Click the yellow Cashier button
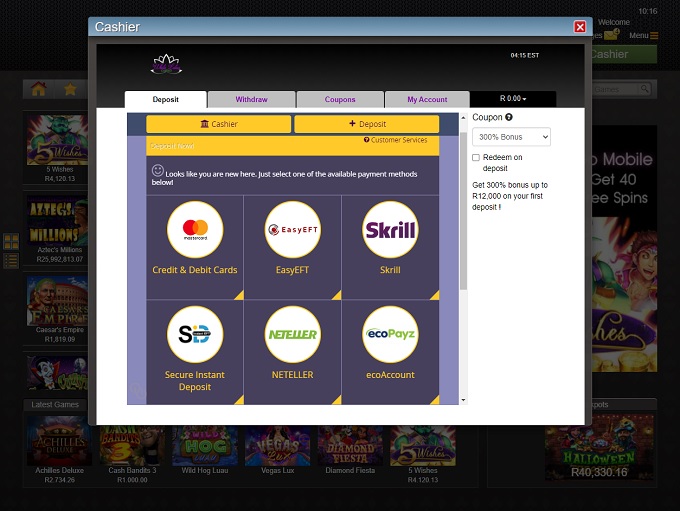This screenshot has width=680, height=511. (219, 124)
